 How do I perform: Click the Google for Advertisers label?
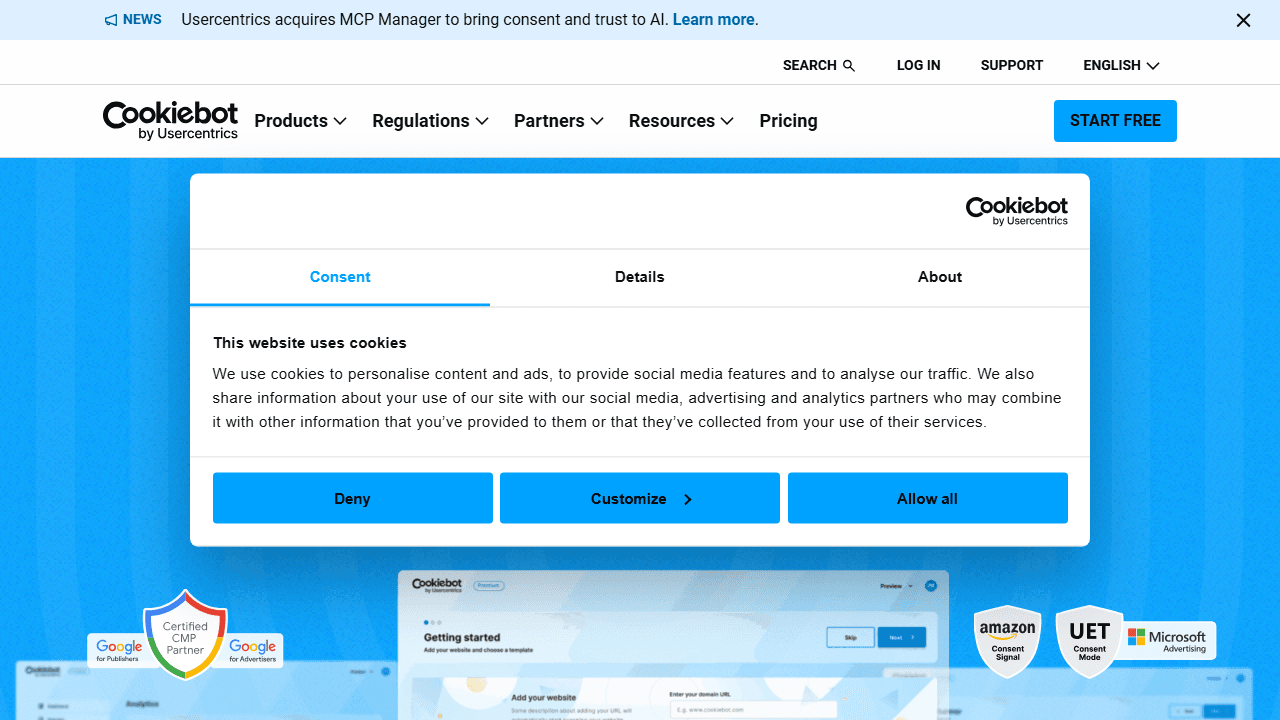point(252,650)
